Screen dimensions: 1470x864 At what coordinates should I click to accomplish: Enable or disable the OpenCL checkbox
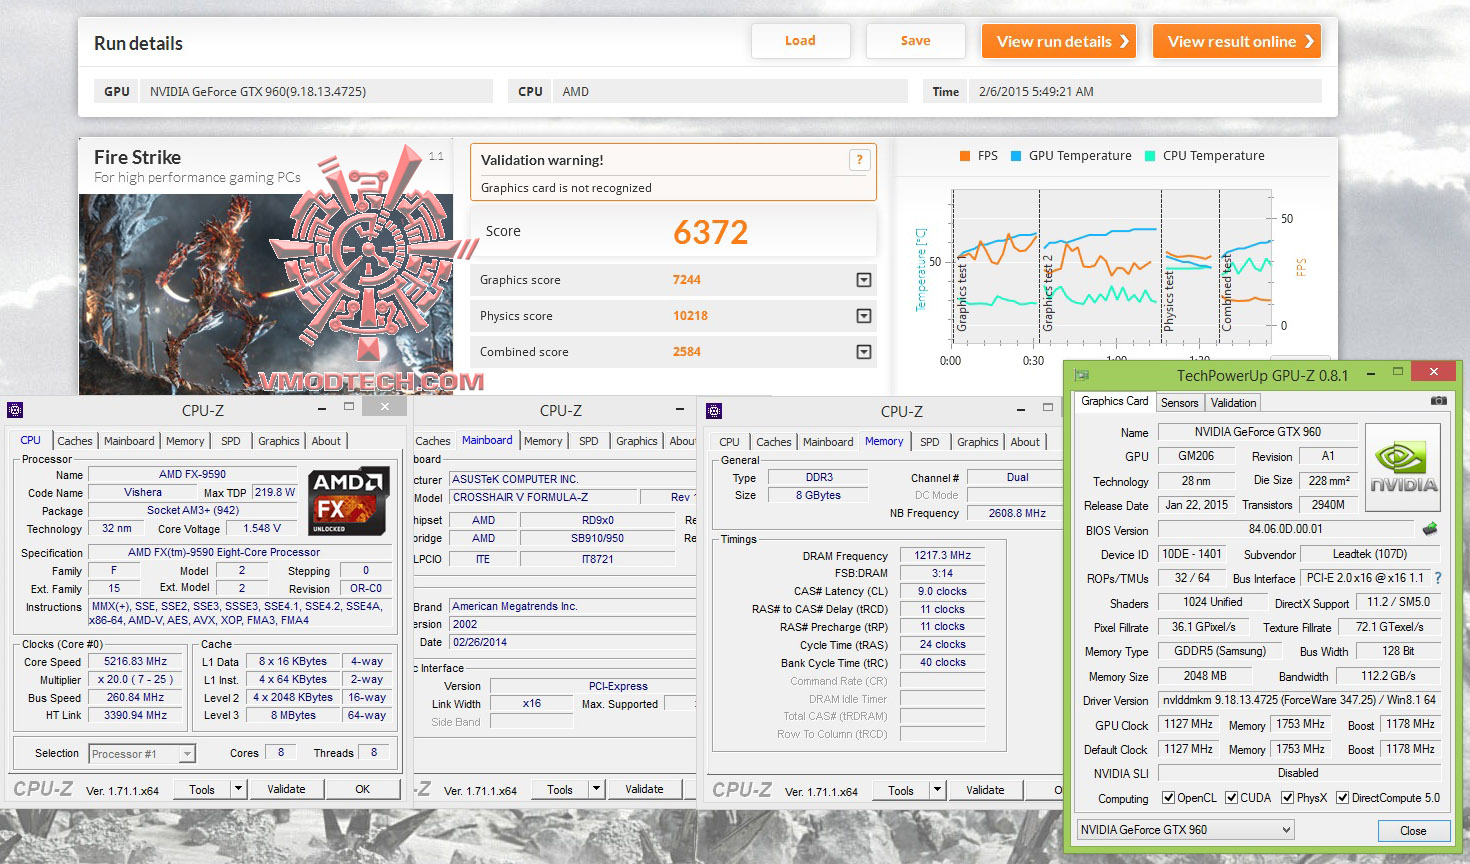pyautogui.click(x=1168, y=798)
